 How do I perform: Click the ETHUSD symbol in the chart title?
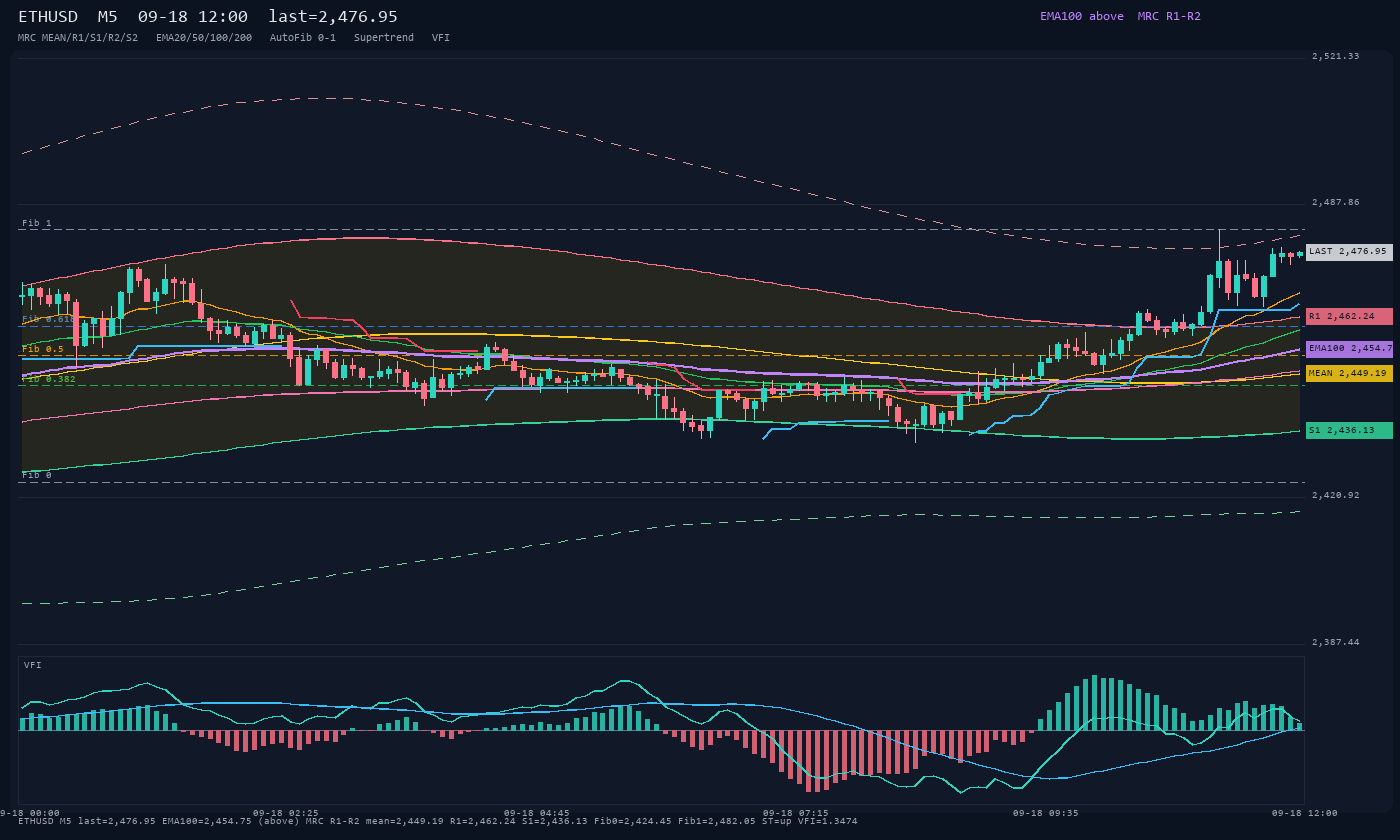[48, 17]
